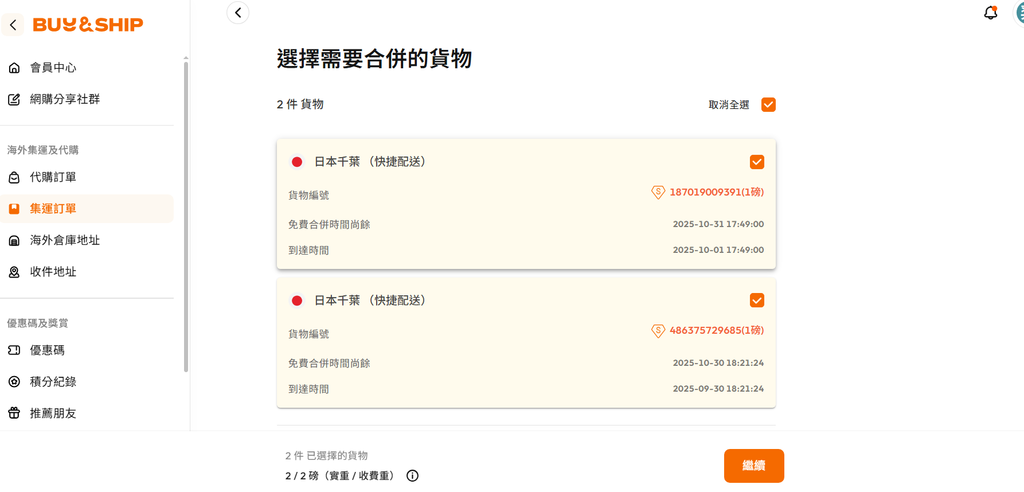Open 收件地址 in the sidebar
This screenshot has width=1024, height=492.
click(53, 272)
